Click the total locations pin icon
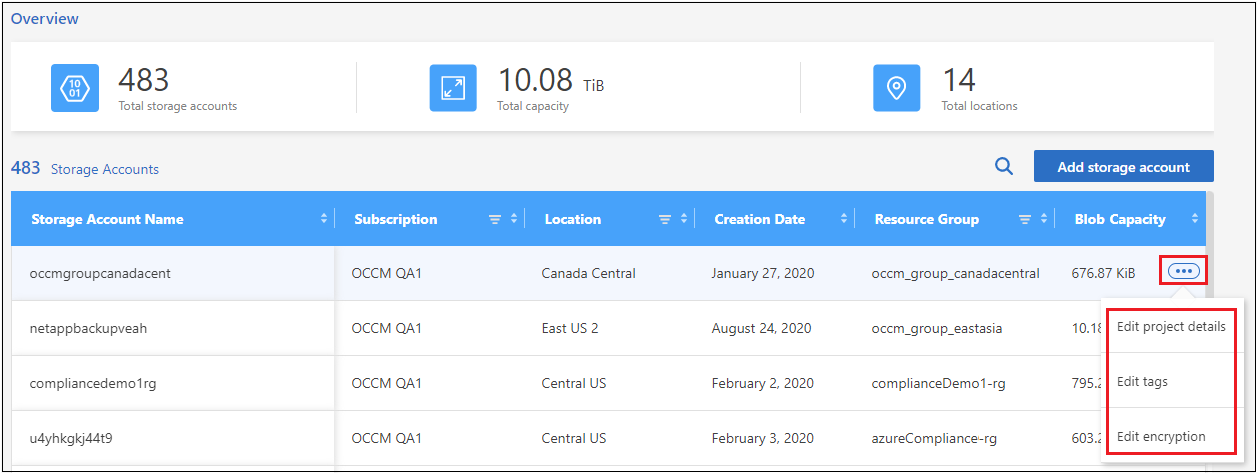The width and height of the screenshot is (1258, 474). click(x=897, y=88)
